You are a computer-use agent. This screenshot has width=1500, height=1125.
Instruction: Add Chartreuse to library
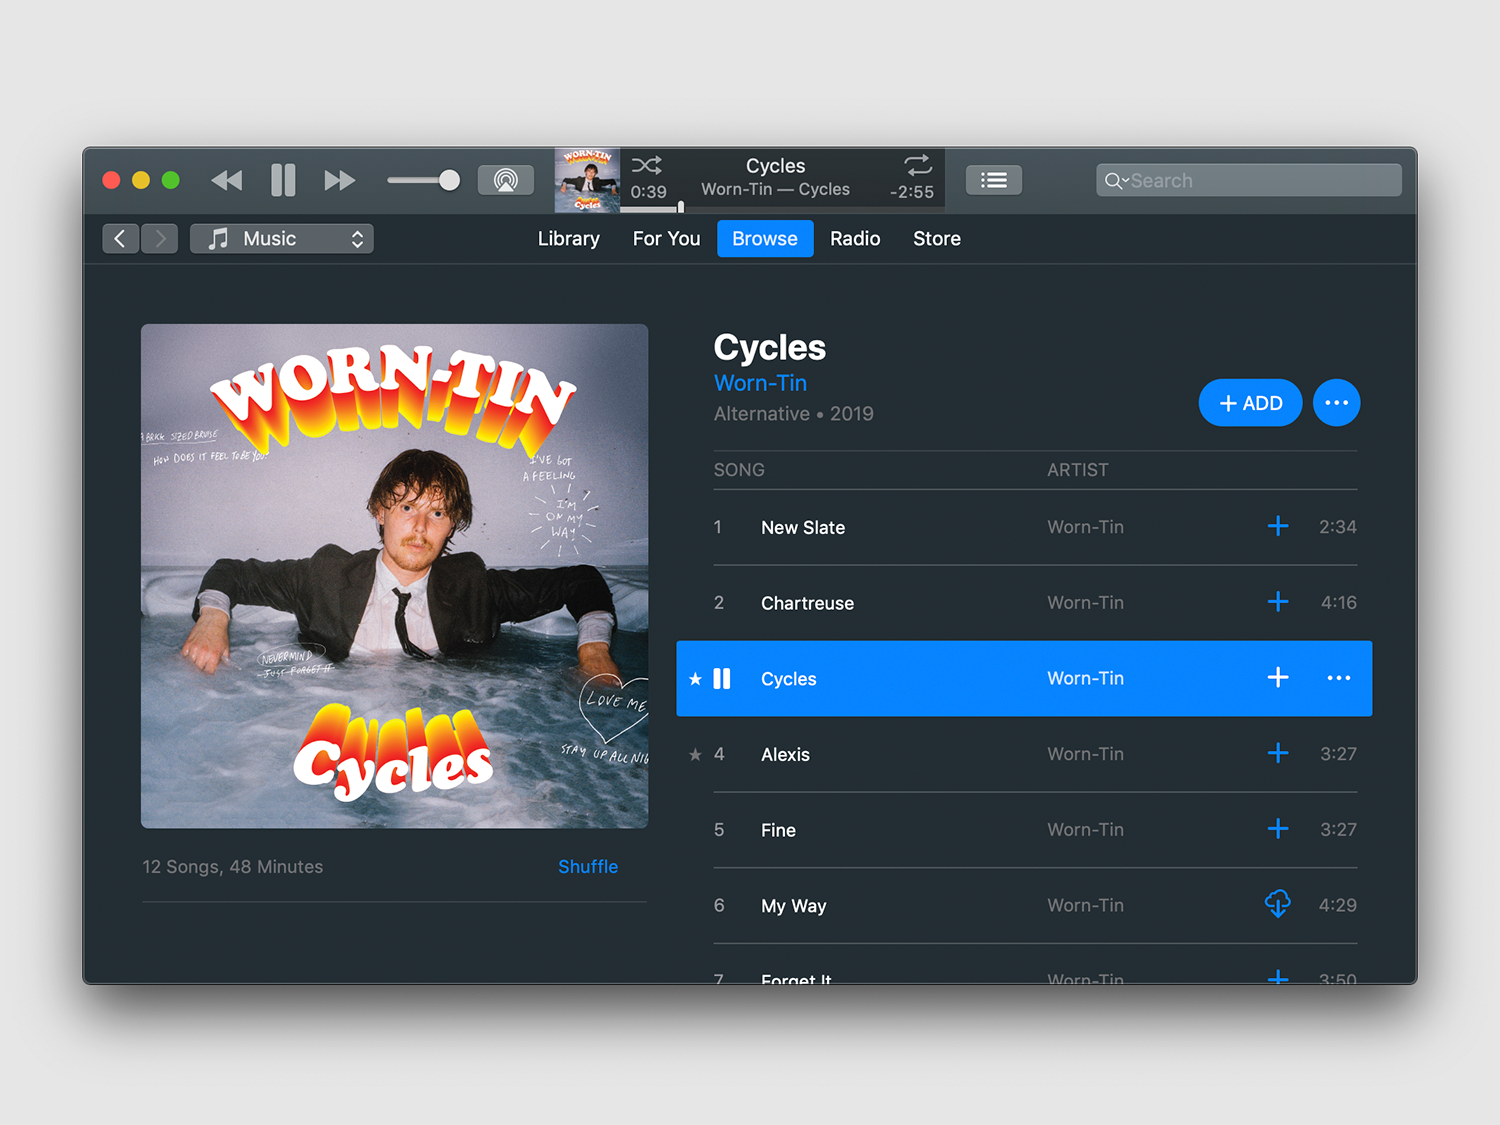pos(1277,602)
